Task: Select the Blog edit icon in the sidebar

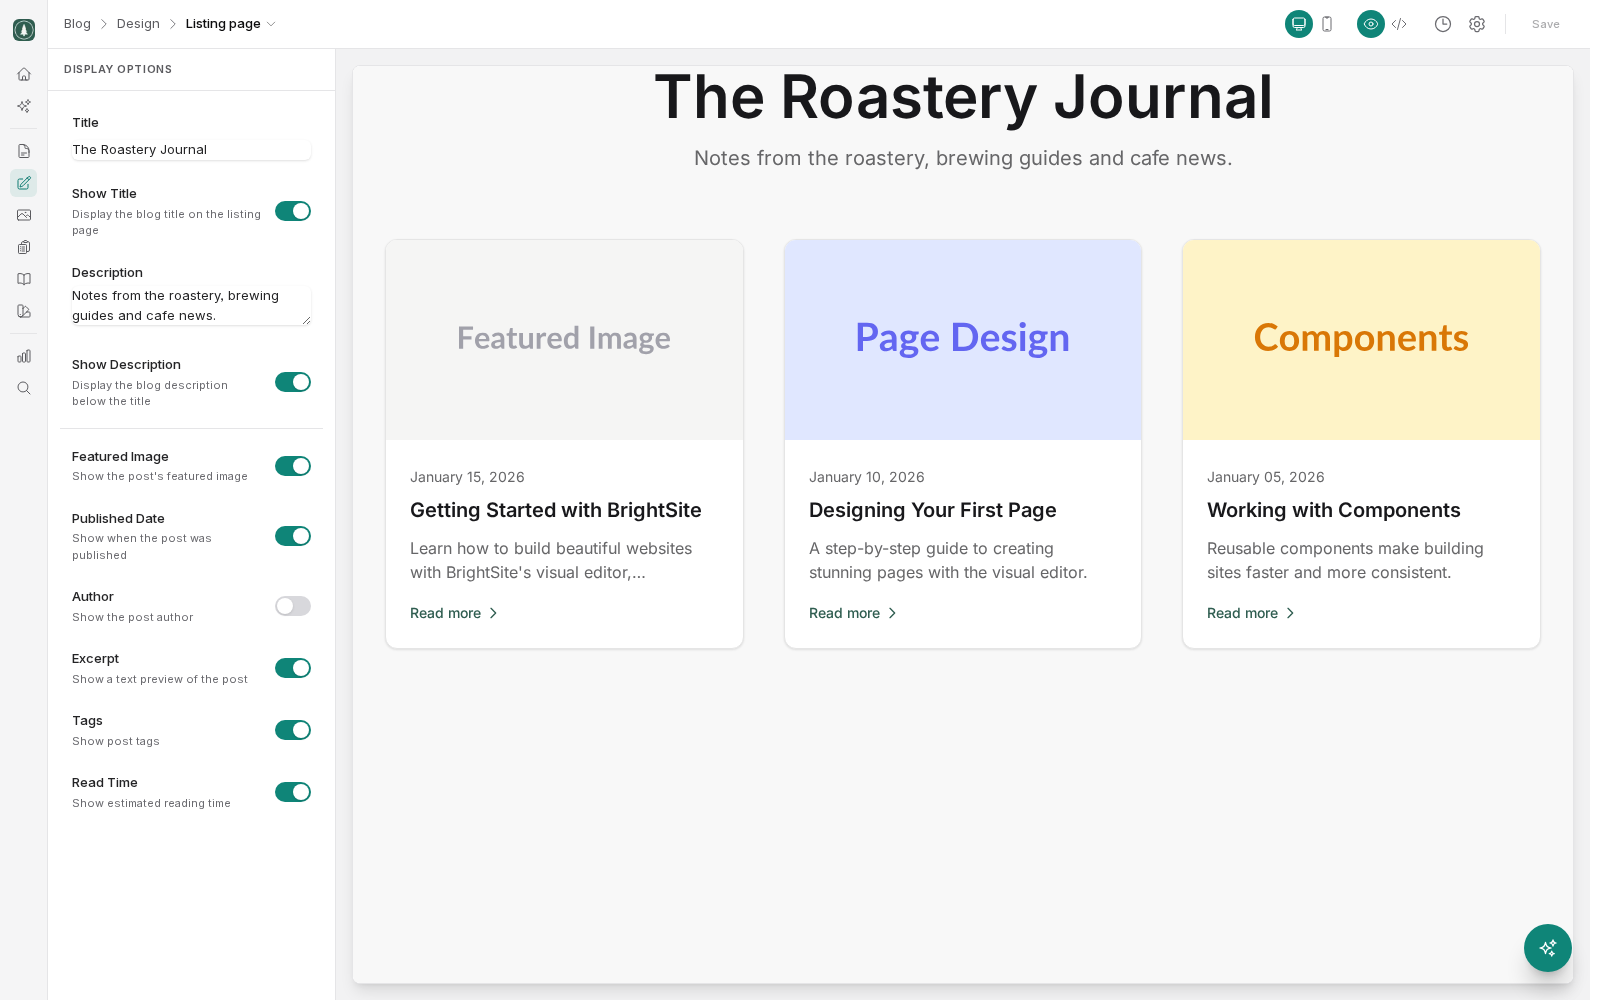Action: pos(24,183)
